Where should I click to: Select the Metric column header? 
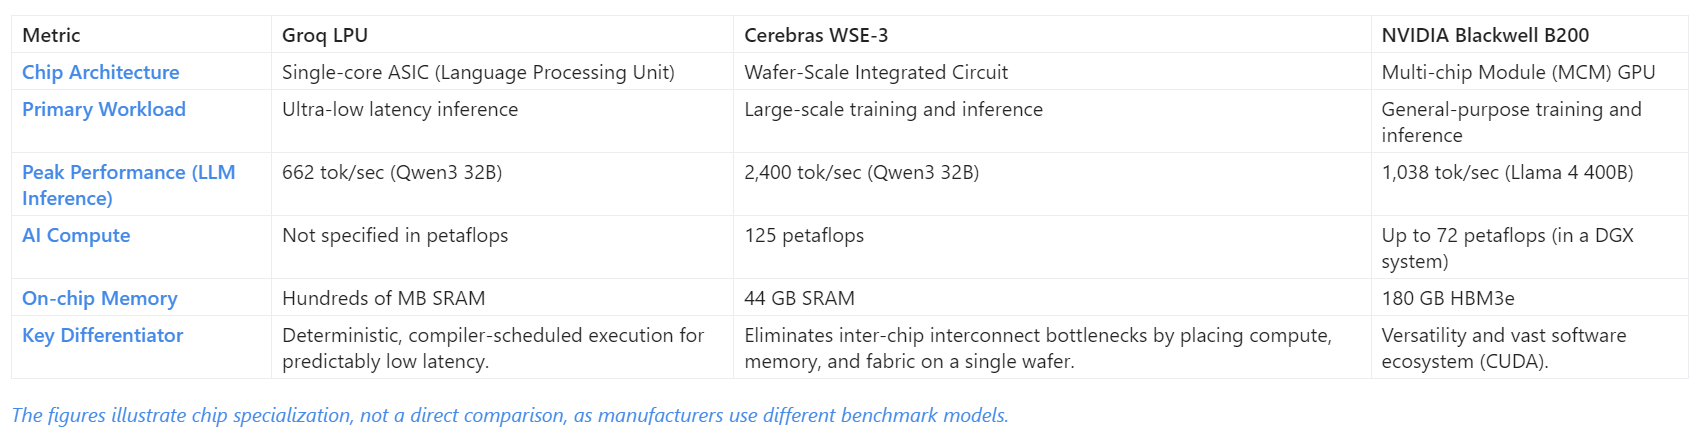tap(141, 35)
